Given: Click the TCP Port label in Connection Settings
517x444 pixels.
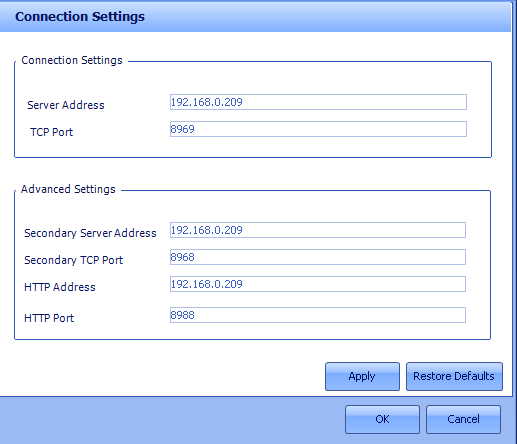Looking at the screenshot, I should point(51,132).
